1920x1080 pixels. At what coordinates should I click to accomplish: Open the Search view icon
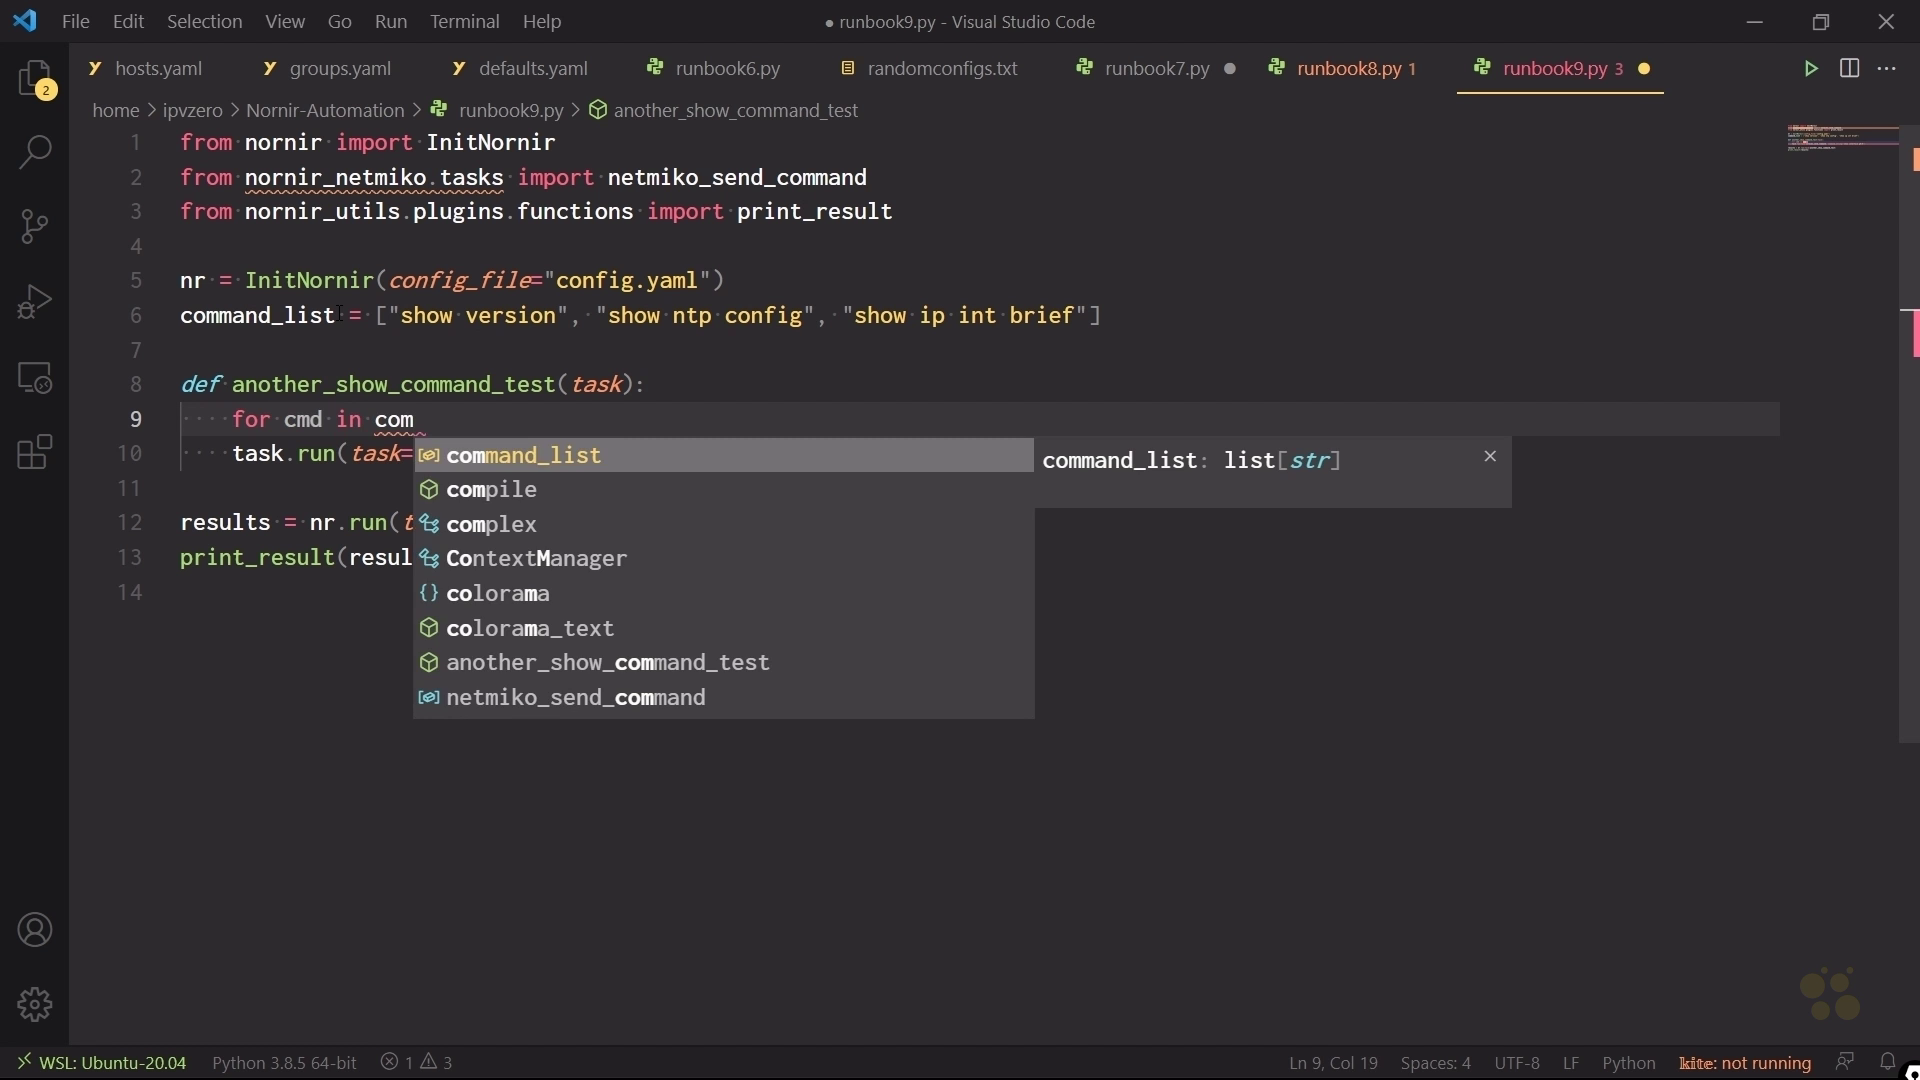(x=35, y=153)
